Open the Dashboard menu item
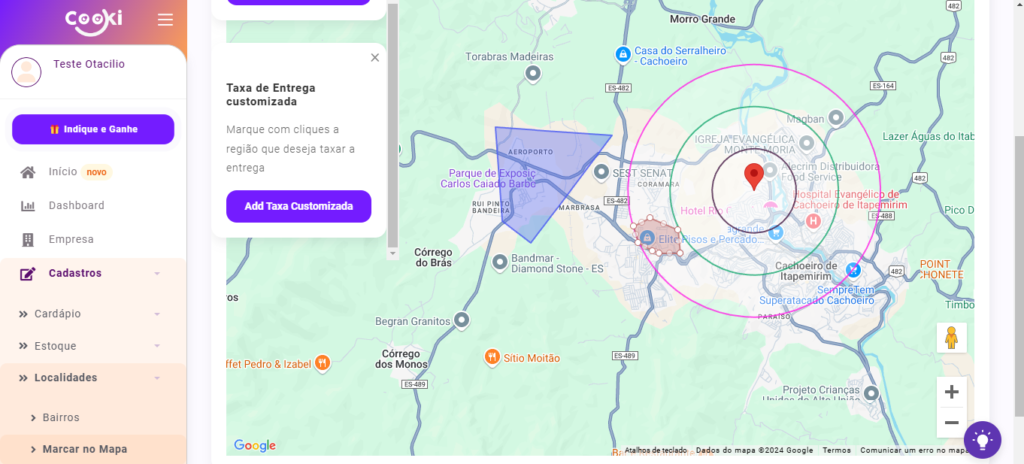The width and height of the screenshot is (1024, 464). pyautogui.click(x=76, y=206)
